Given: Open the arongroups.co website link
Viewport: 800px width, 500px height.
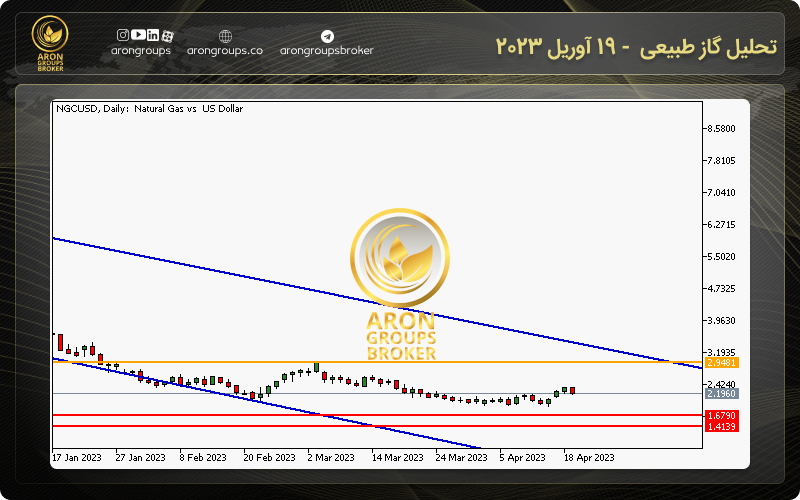Looking at the screenshot, I should pyautogui.click(x=225, y=51).
